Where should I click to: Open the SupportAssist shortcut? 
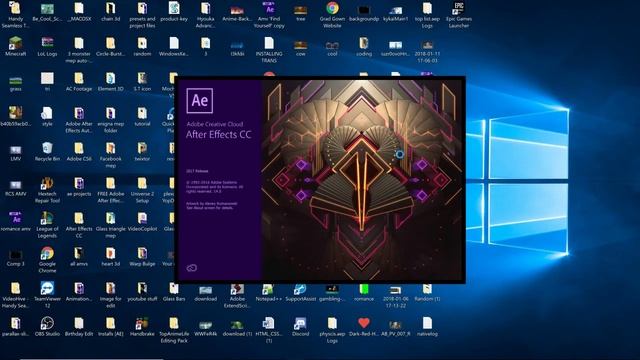[x=300, y=292]
